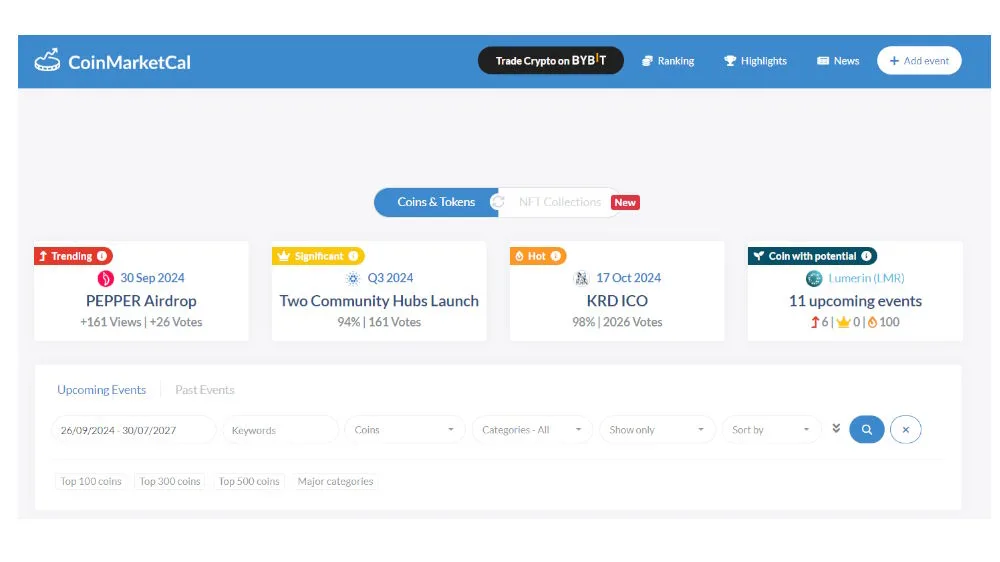Open Two Community Hubs Launch event

pyautogui.click(x=379, y=300)
